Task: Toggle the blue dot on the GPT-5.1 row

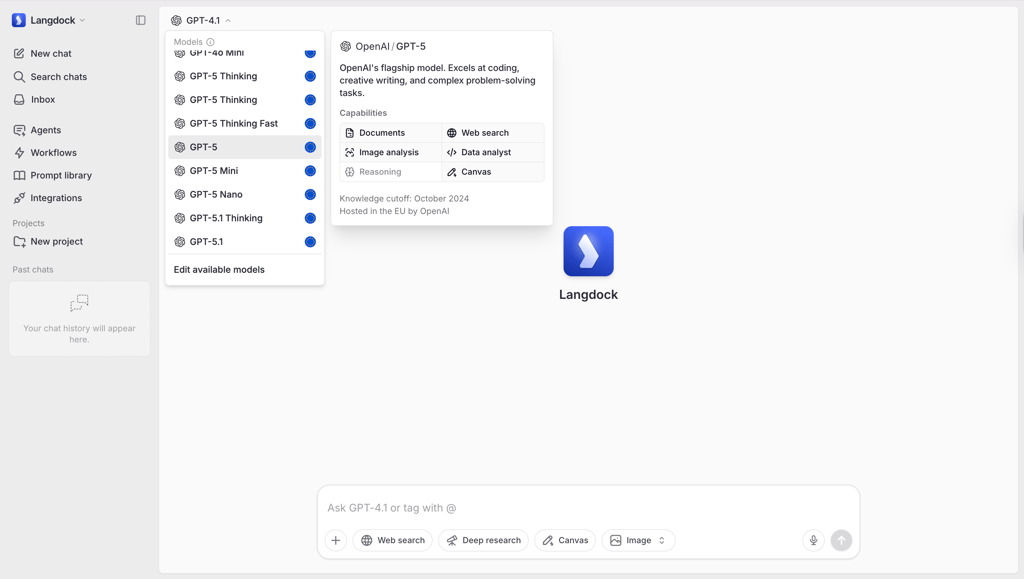Action: click(x=310, y=242)
